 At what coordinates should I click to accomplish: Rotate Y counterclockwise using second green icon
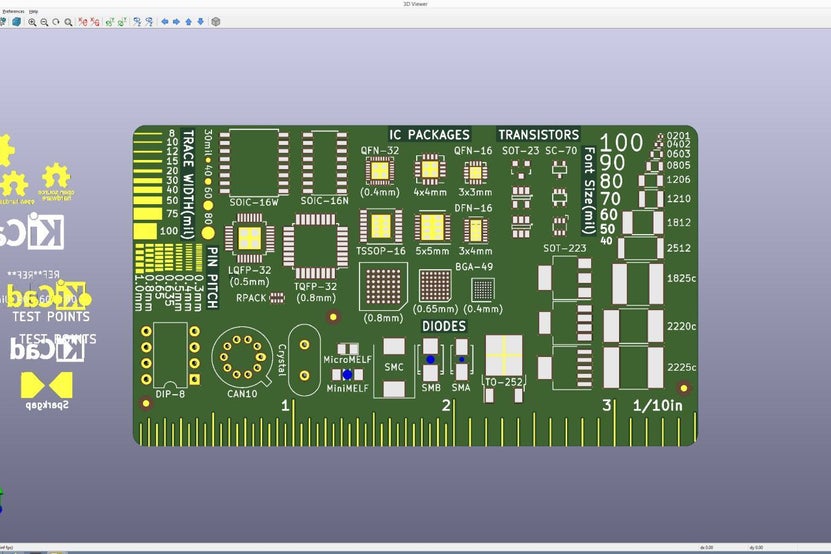pyautogui.click(x=121, y=22)
